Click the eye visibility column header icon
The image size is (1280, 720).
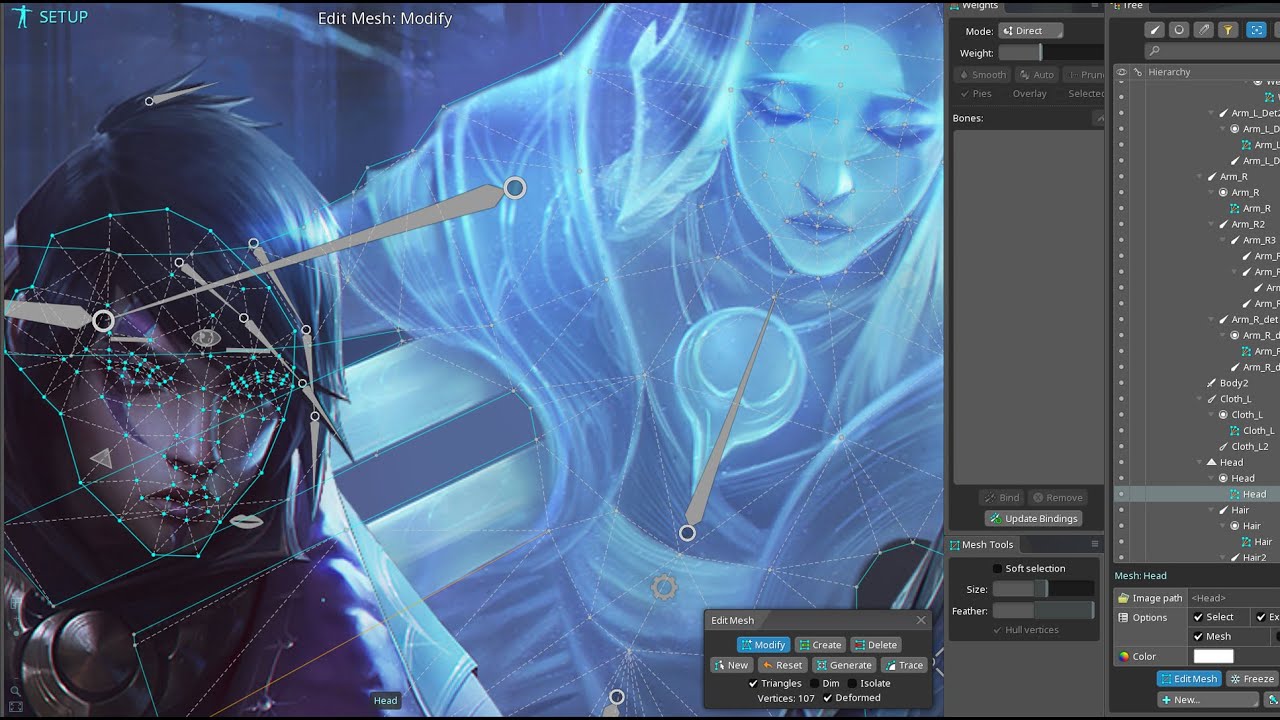(1122, 72)
